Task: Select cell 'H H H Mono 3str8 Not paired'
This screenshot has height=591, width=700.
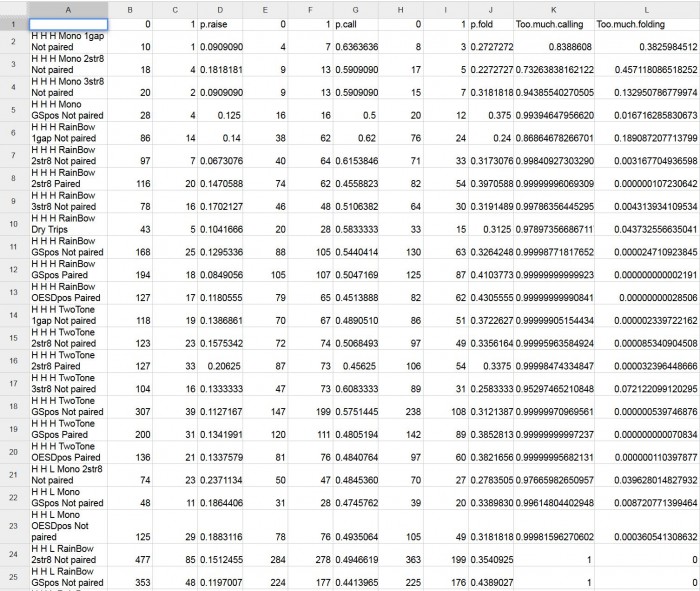Action: point(68,87)
